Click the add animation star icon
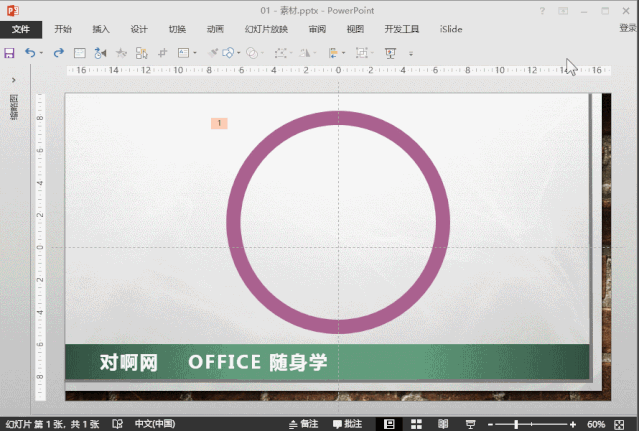Image resolution: width=639 pixels, height=431 pixels. 121,53
